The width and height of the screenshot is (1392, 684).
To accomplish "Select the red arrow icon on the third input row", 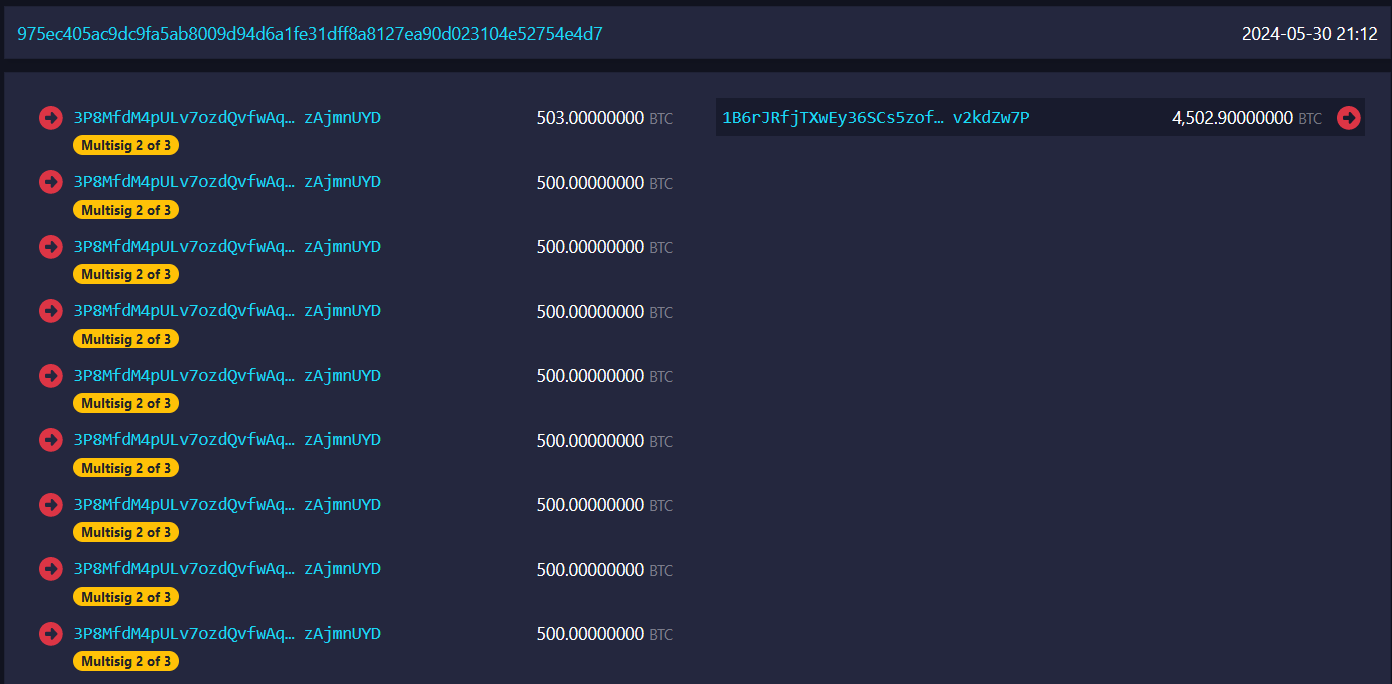I will 50,246.
